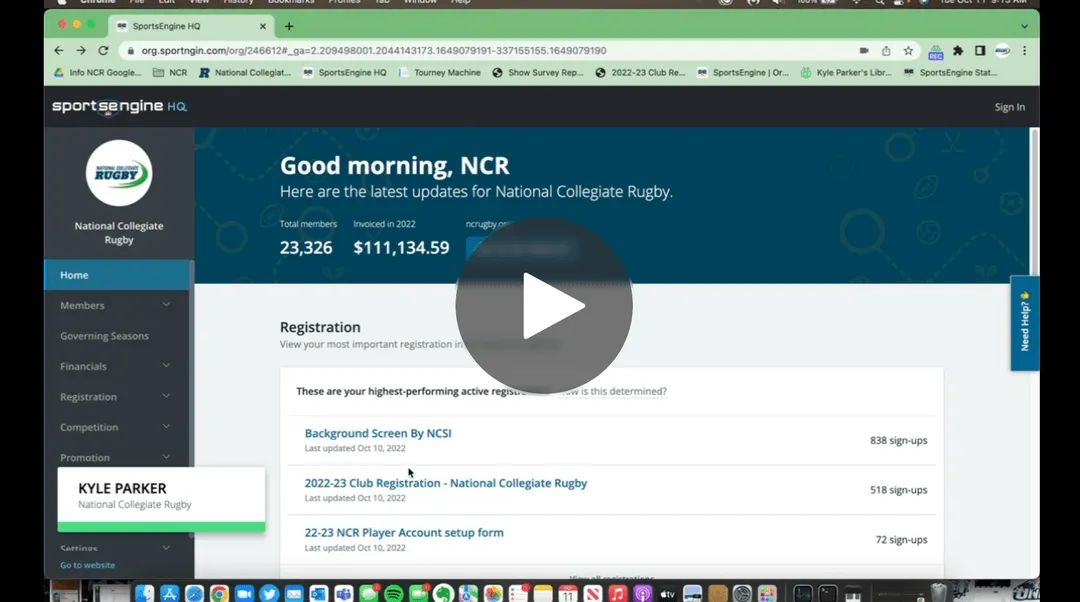Open Google Chrome from the dock

point(219,593)
